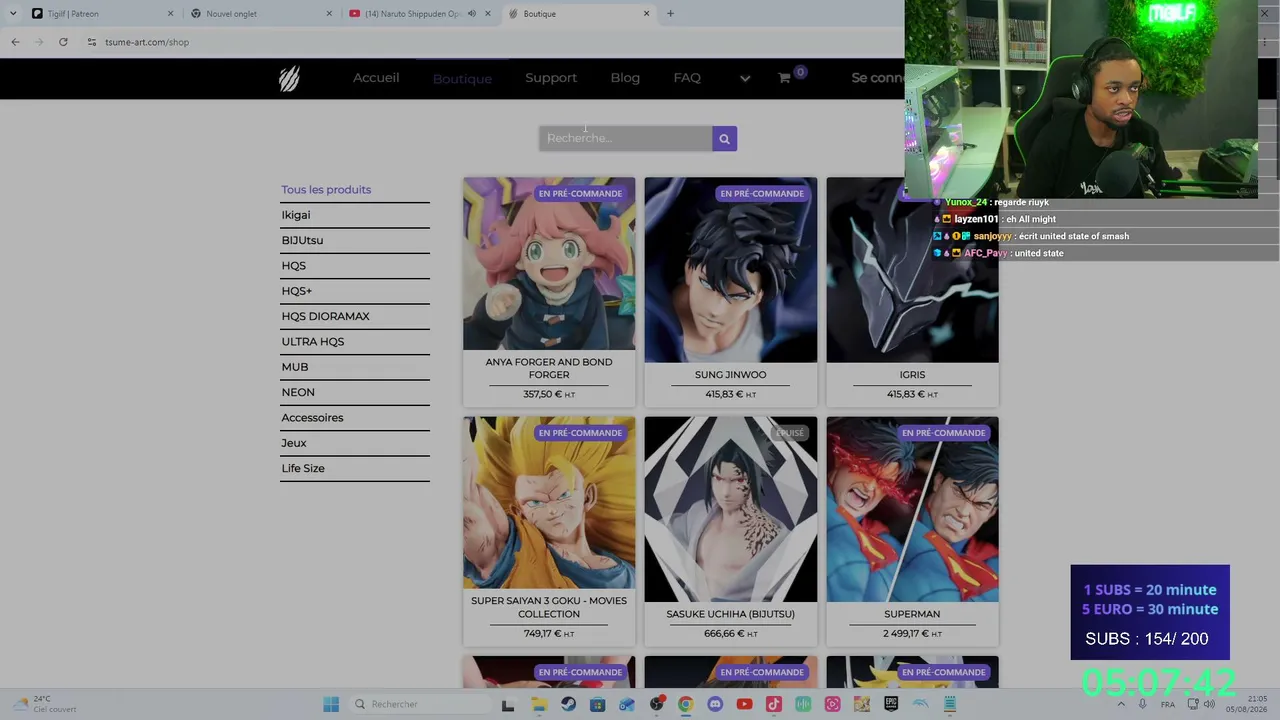The height and width of the screenshot is (720, 1280).
Task: Open a new browser tab with plus
Action: click(670, 14)
